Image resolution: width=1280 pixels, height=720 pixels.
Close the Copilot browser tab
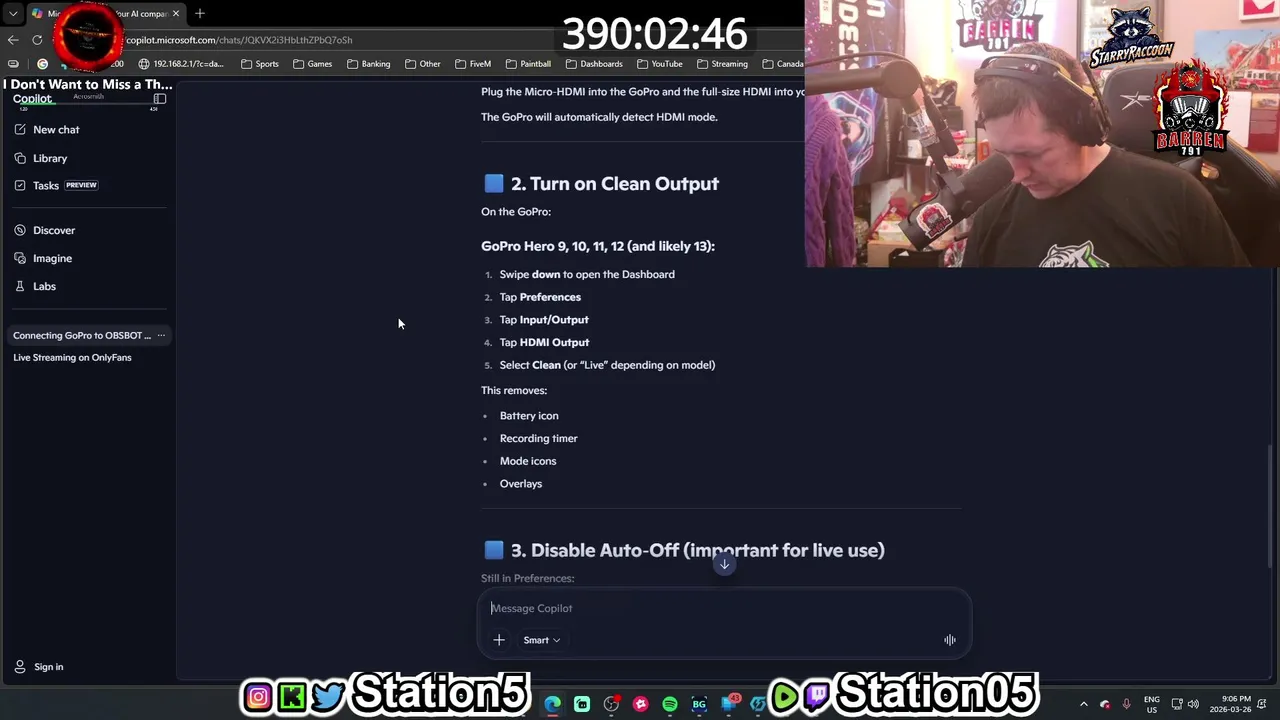pyautogui.click(x=176, y=14)
